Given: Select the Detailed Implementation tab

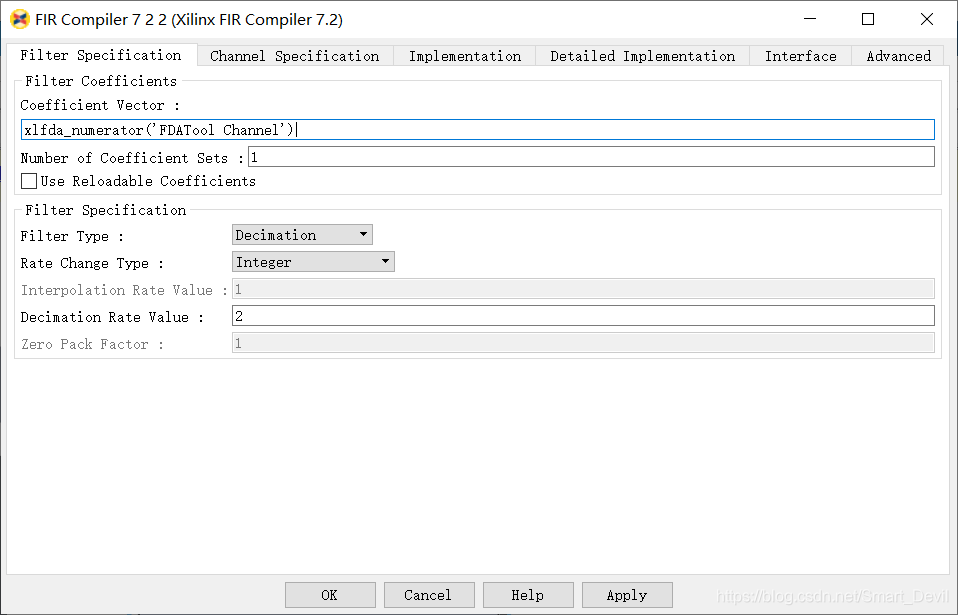Looking at the screenshot, I should (x=642, y=56).
